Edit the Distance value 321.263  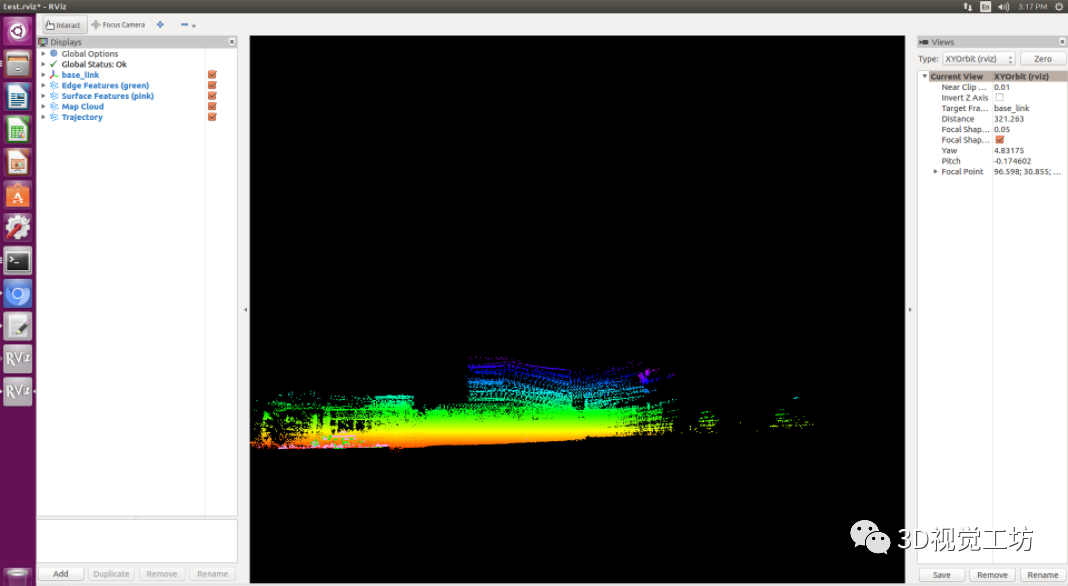tap(1008, 118)
